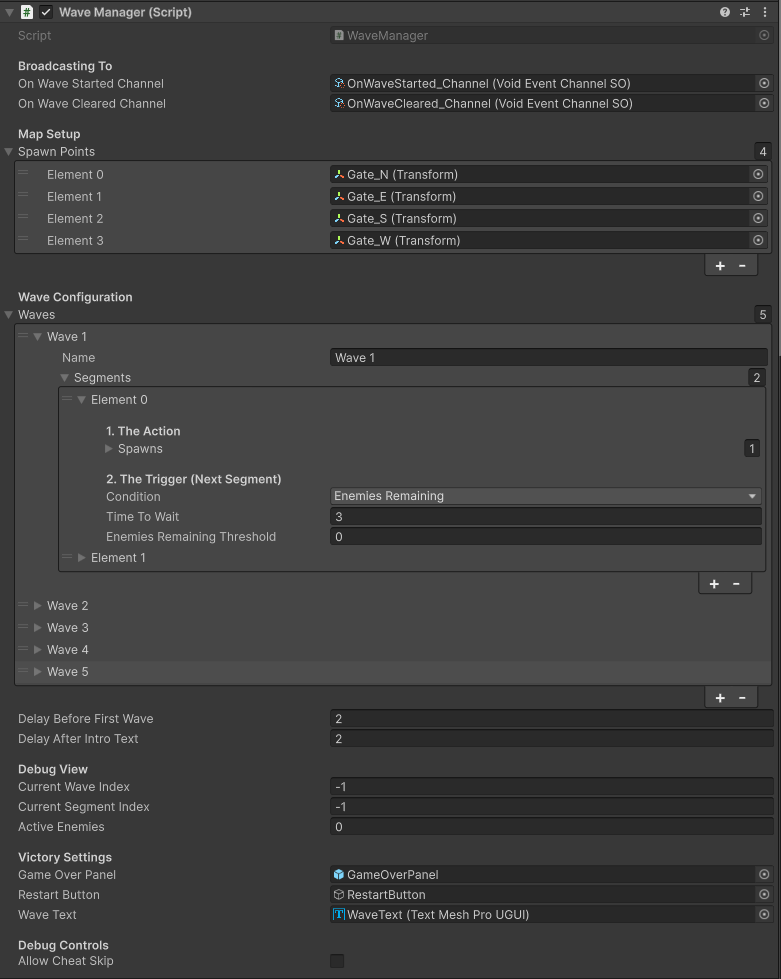Image resolution: width=781 pixels, height=979 pixels.
Task: Click the Enemies Remaining Threshold field
Action: pyautogui.click(x=546, y=536)
